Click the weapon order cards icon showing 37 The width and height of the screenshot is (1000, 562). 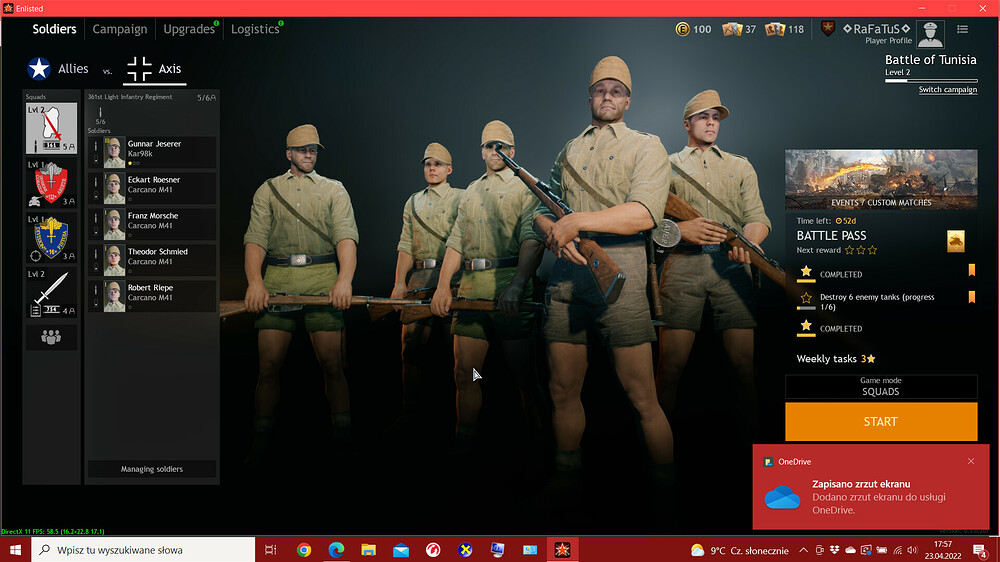[732, 29]
